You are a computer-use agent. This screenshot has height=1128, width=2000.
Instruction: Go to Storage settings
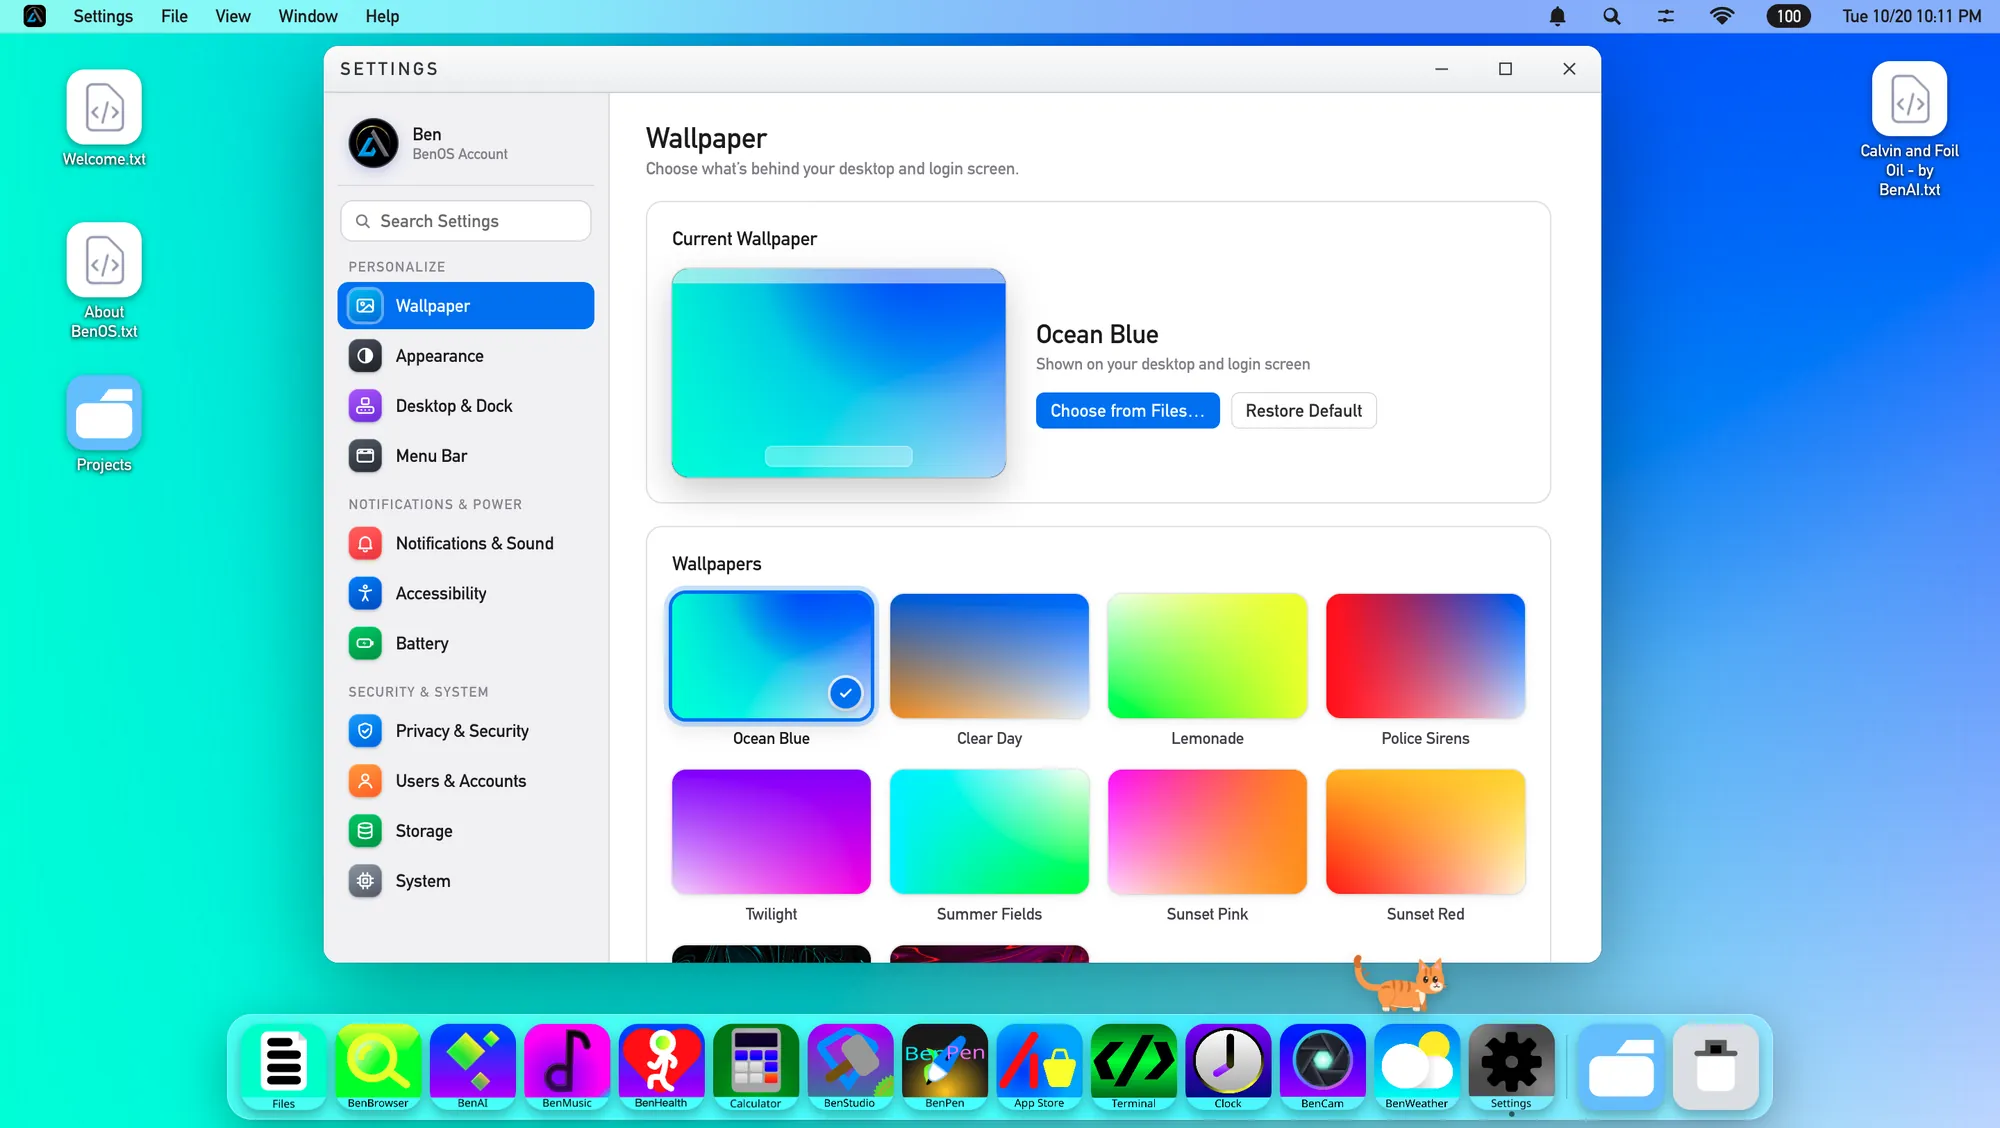tap(466, 831)
